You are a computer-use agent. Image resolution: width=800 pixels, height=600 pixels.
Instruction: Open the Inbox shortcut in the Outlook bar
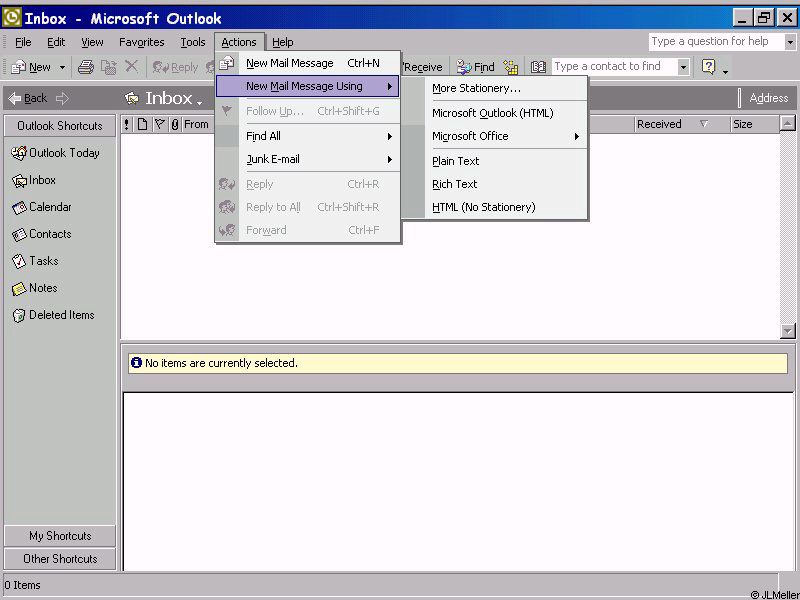click(x=34, y=180)
